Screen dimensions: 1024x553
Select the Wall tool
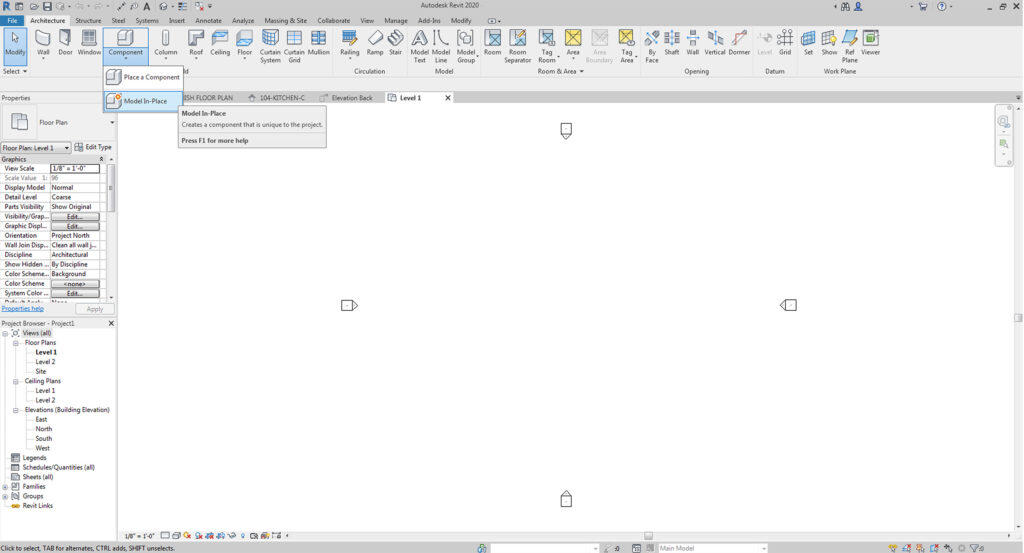[43, 44]
